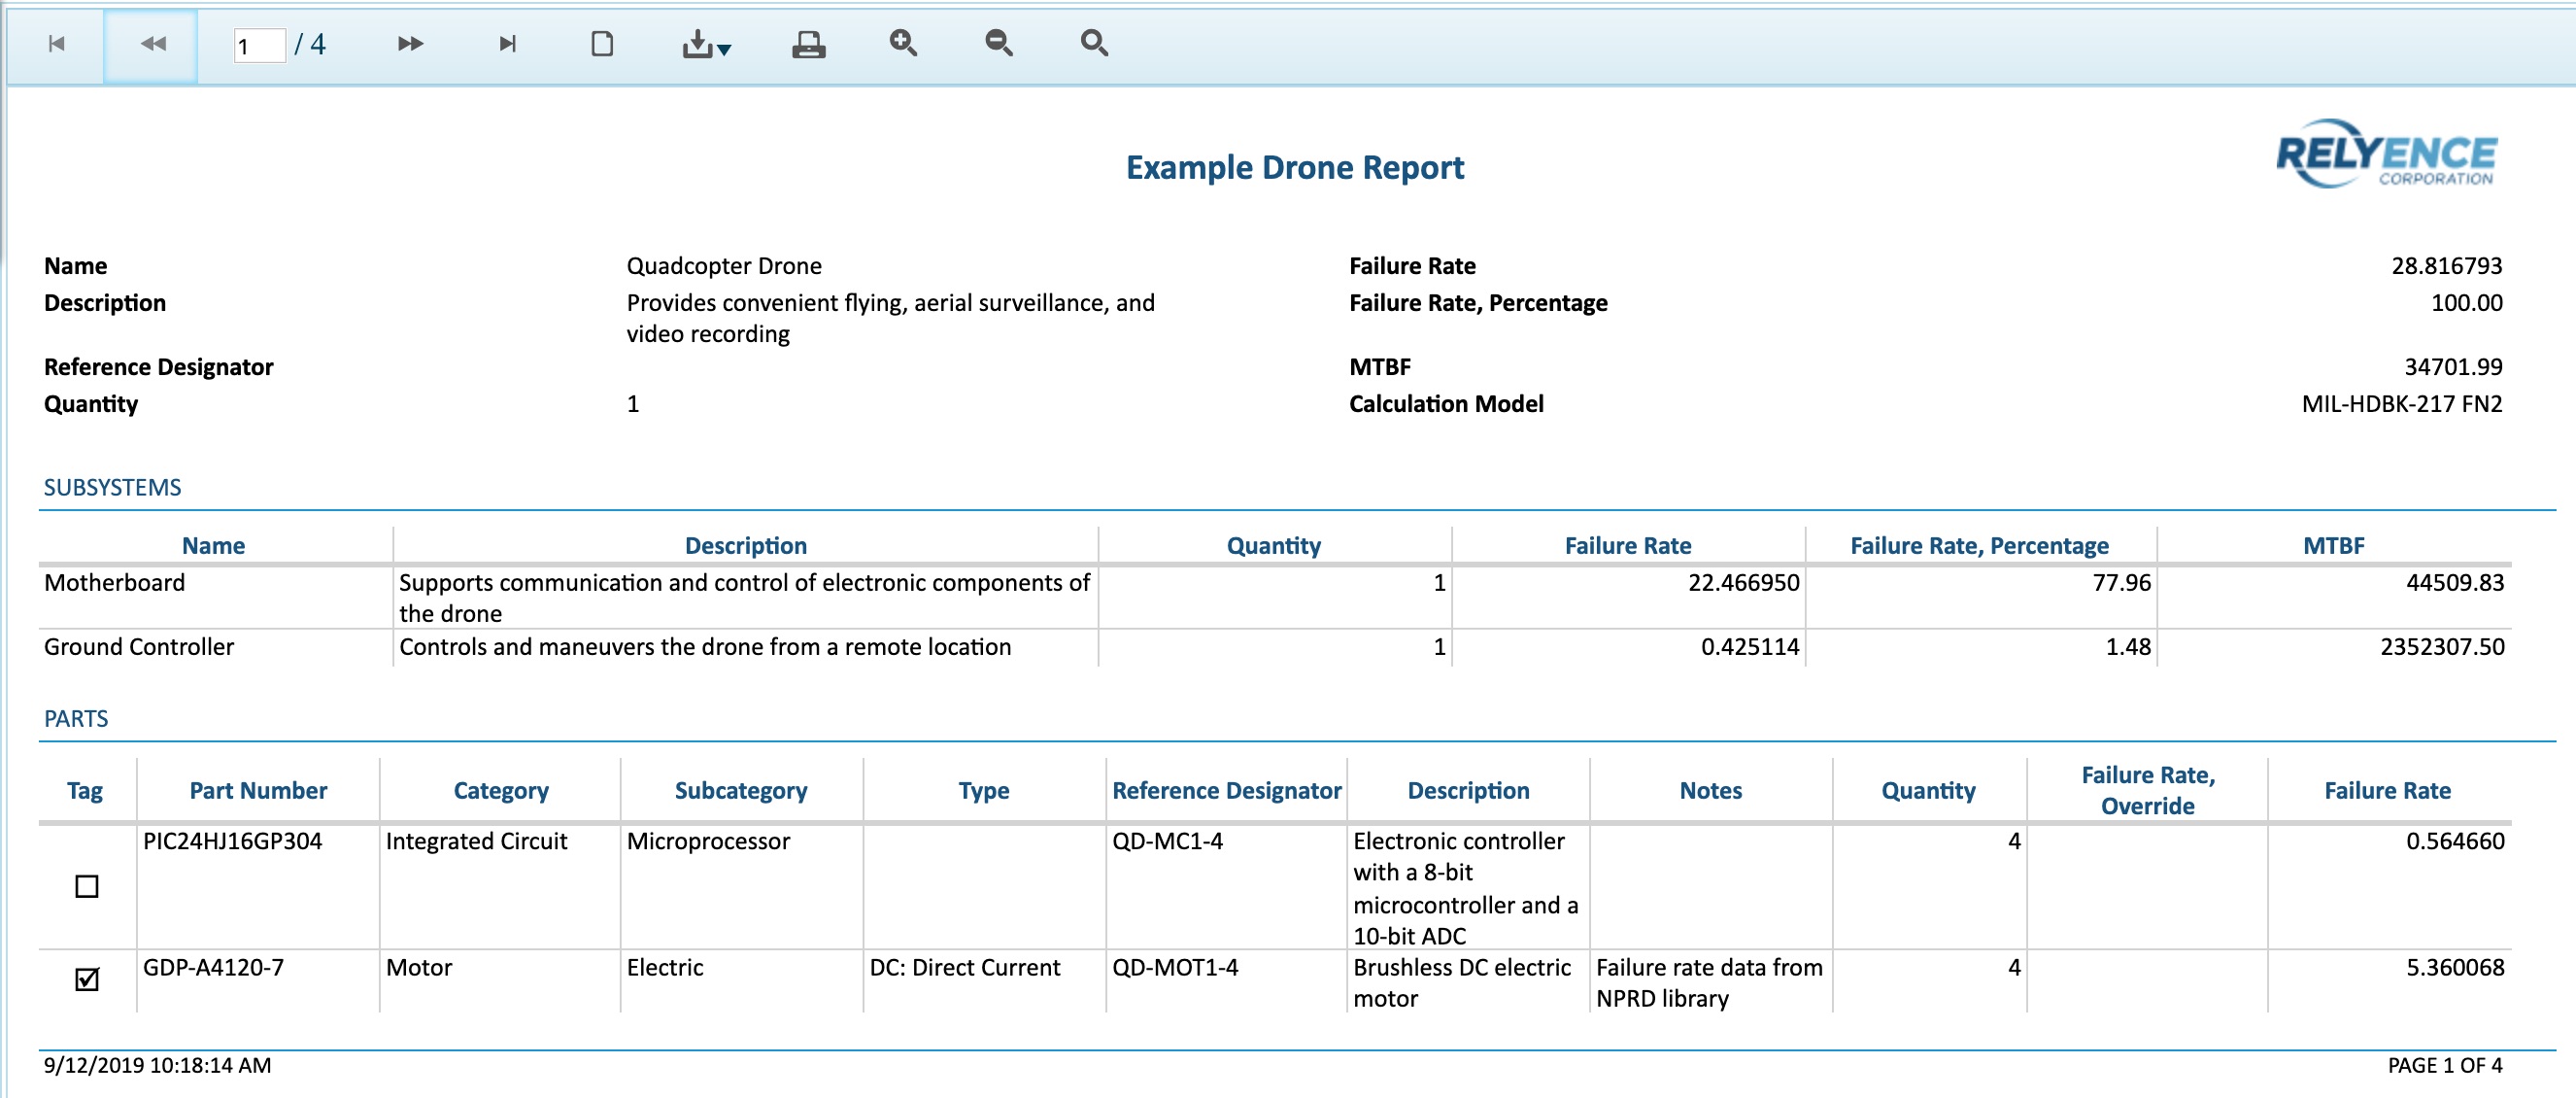Open the export download dropdown

[706, 44]
